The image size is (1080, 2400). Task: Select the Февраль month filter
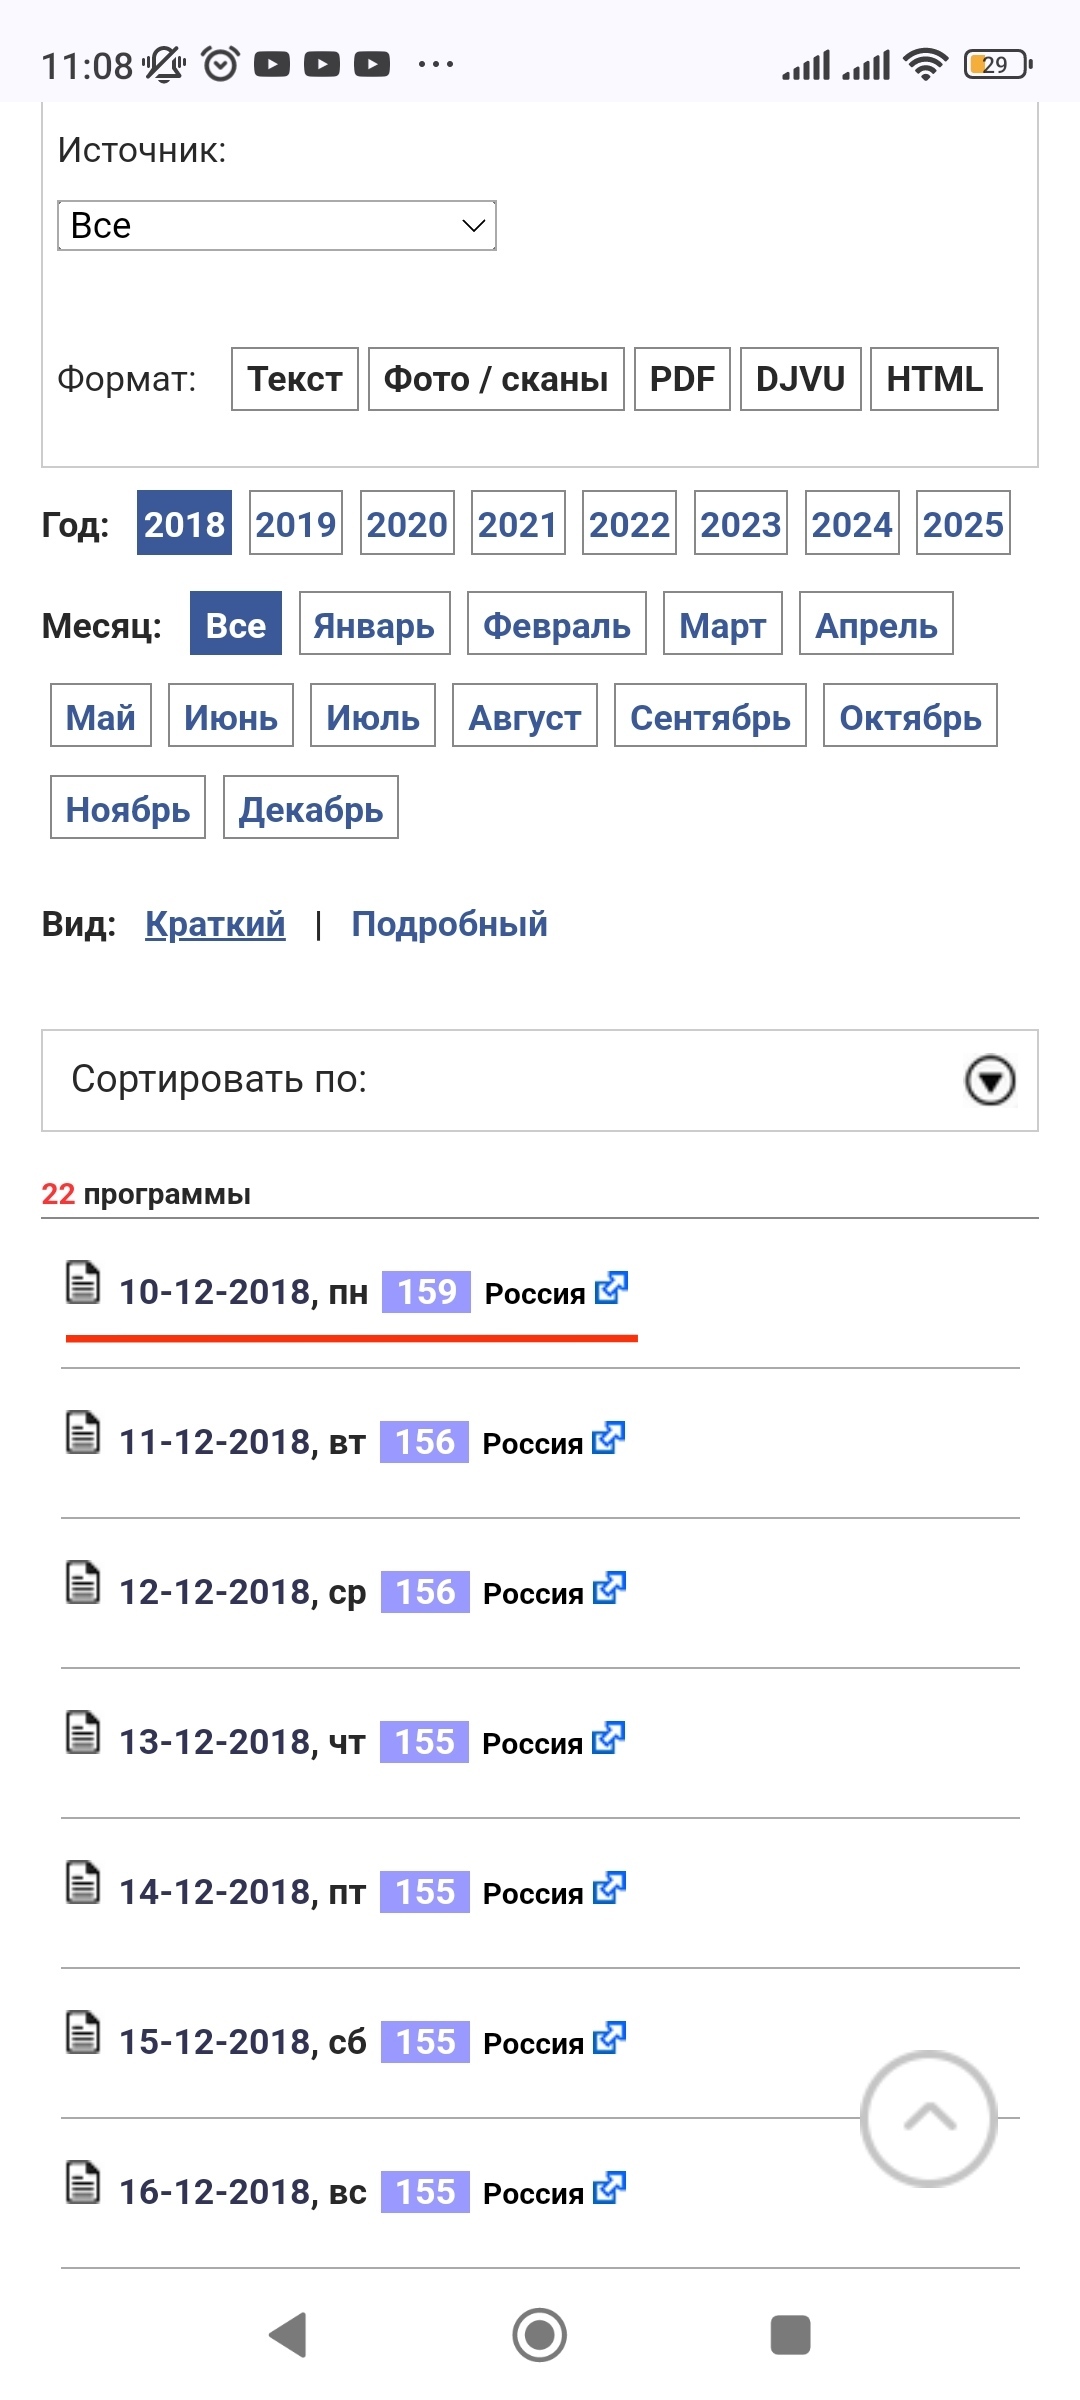pos(557,624)
